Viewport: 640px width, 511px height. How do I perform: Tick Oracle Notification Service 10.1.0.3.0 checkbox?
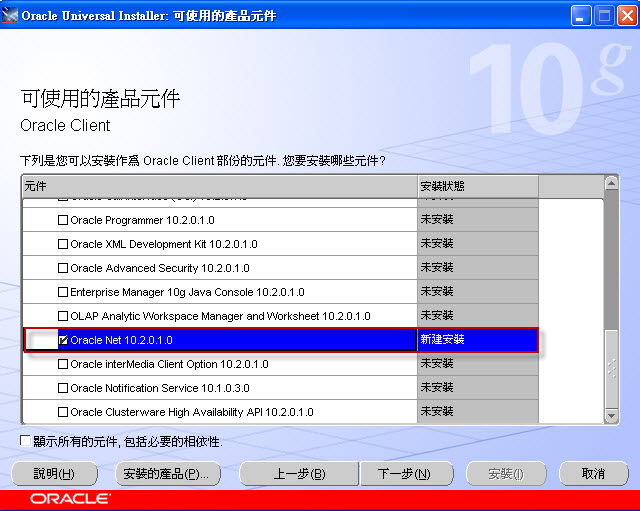coord(63,388)
